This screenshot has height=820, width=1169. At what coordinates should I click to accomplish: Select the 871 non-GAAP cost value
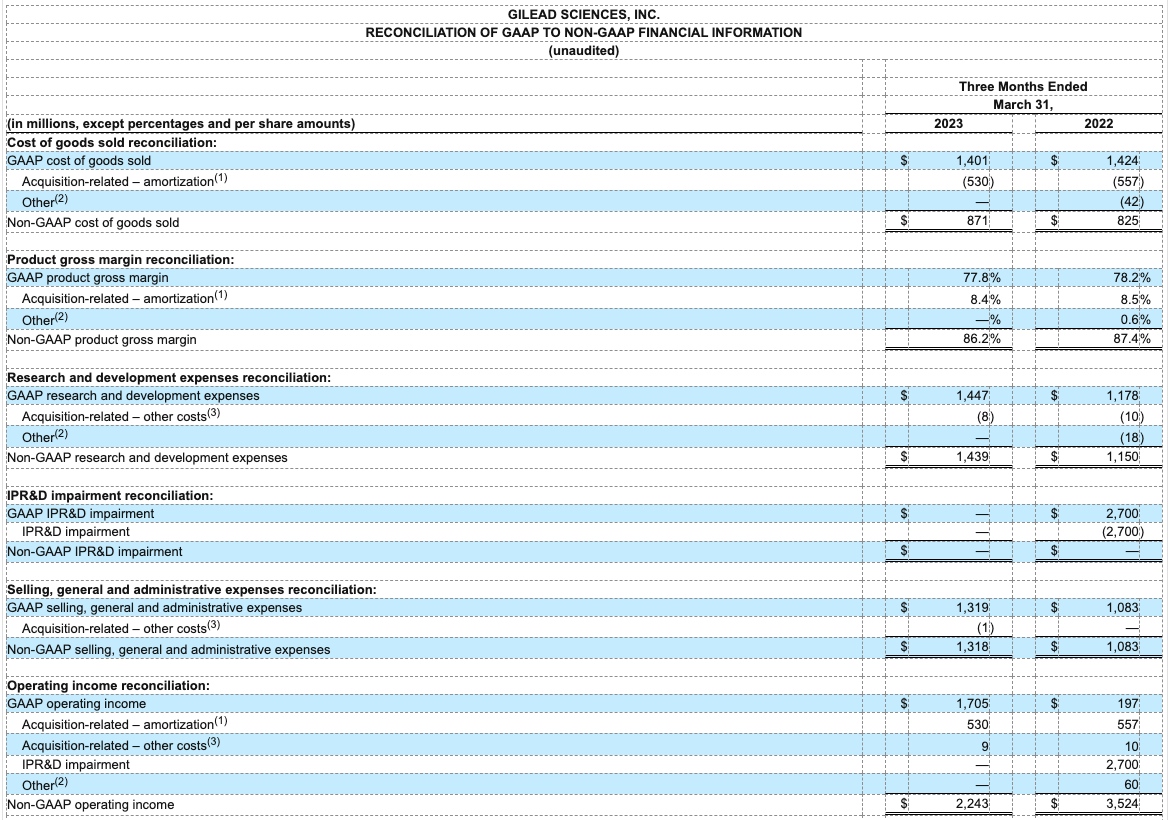click(977, 221)
